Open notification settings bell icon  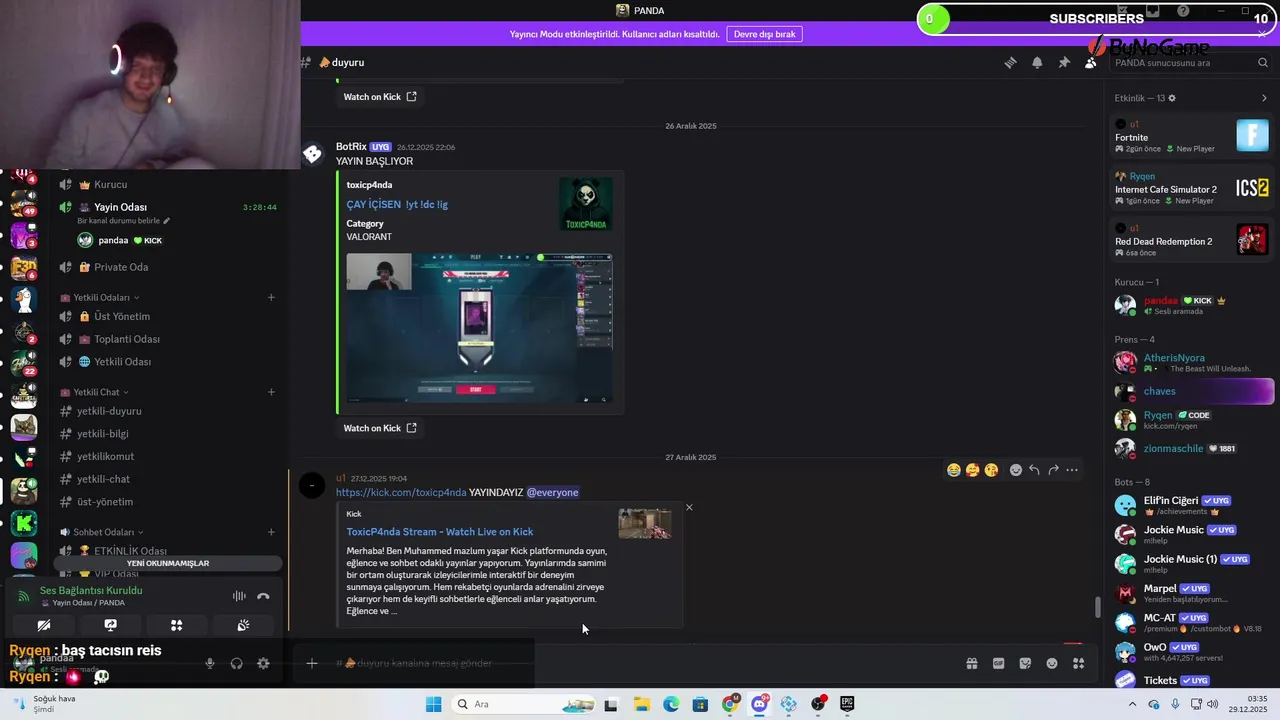pyautogui.click(x=1037, y=62)
